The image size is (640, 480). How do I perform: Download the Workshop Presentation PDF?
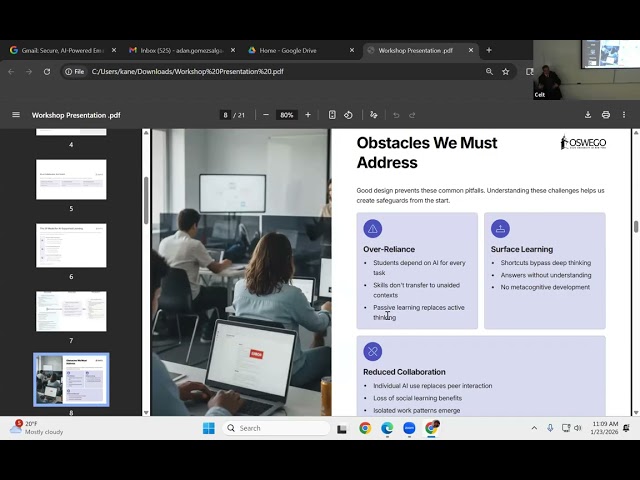(x=588, y=115)
